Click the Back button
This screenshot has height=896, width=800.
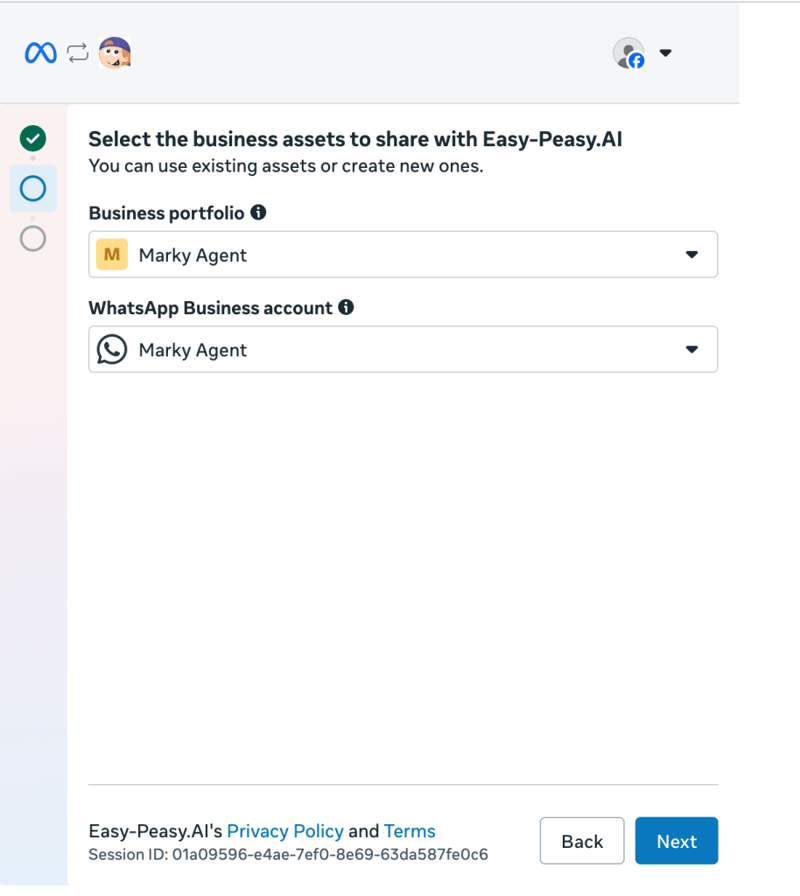tap(582, 841)
